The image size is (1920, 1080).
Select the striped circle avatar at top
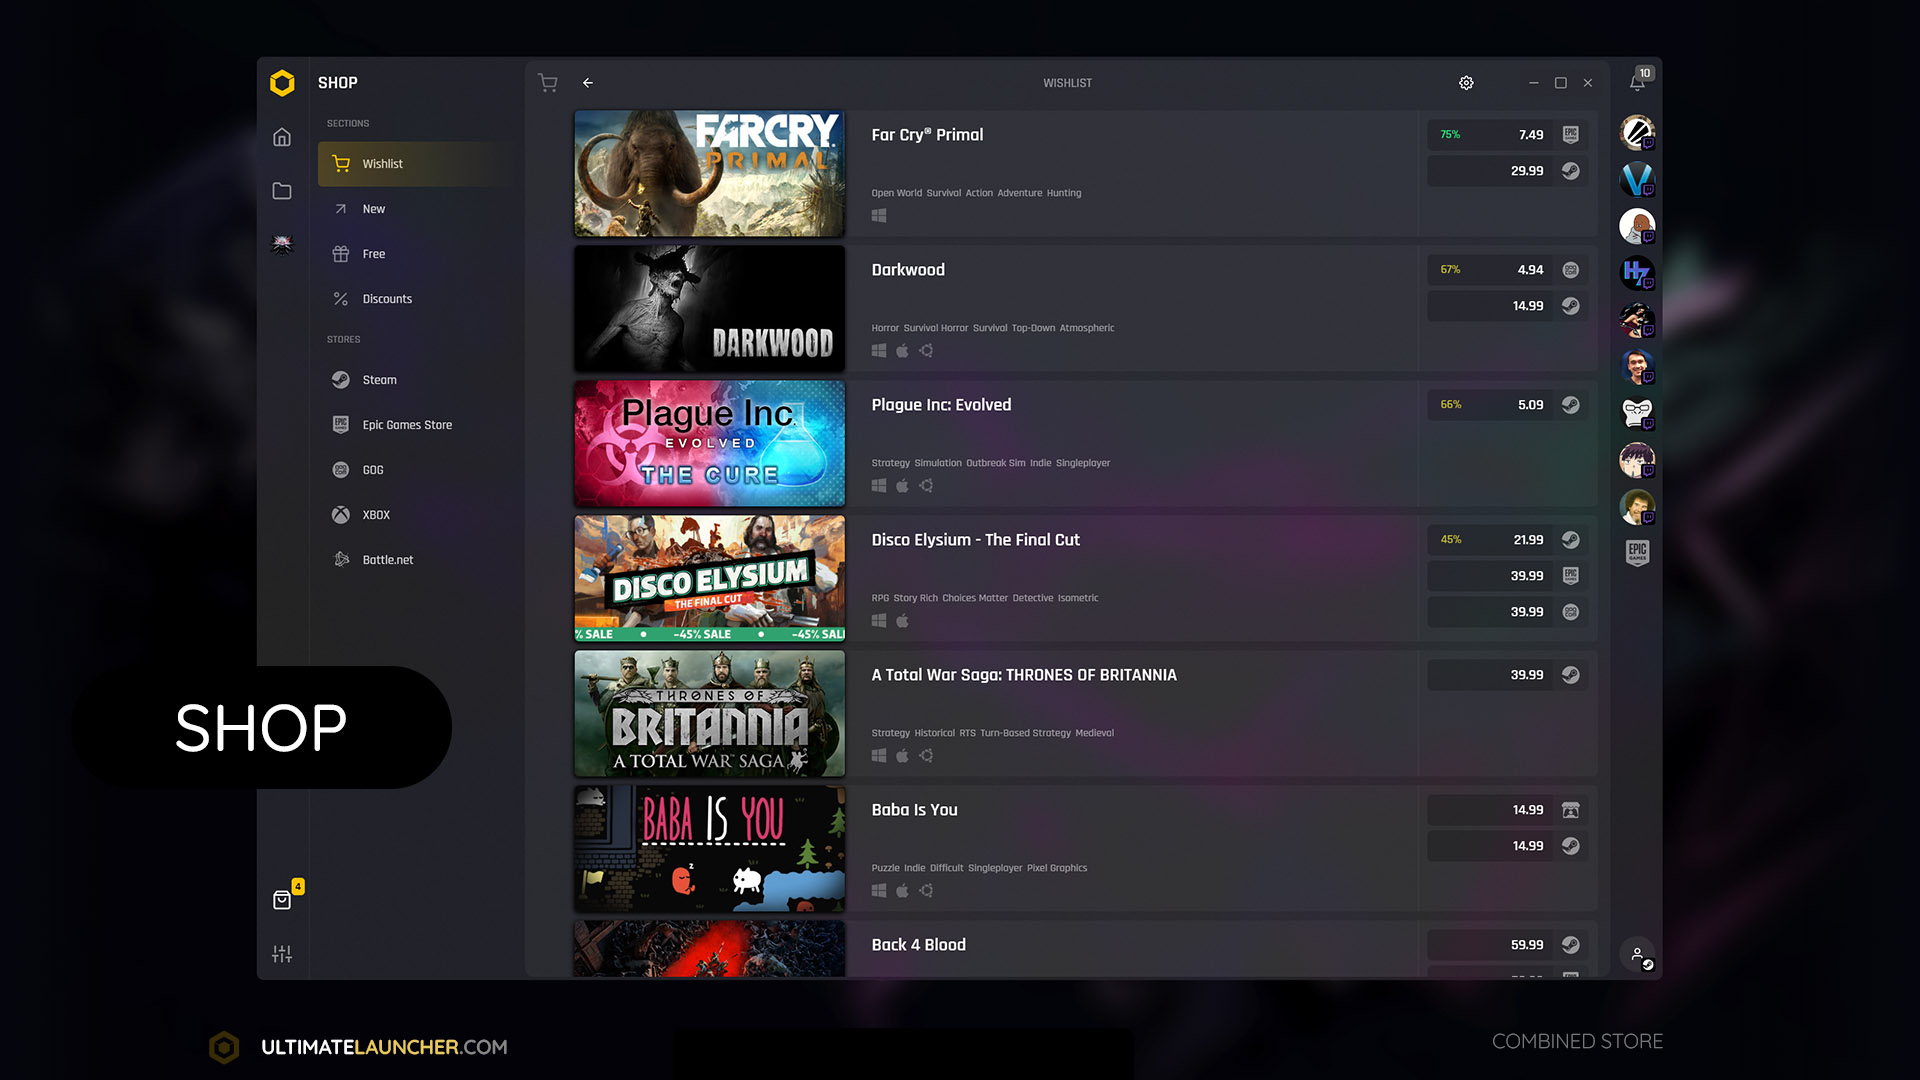click(1637, 132)
